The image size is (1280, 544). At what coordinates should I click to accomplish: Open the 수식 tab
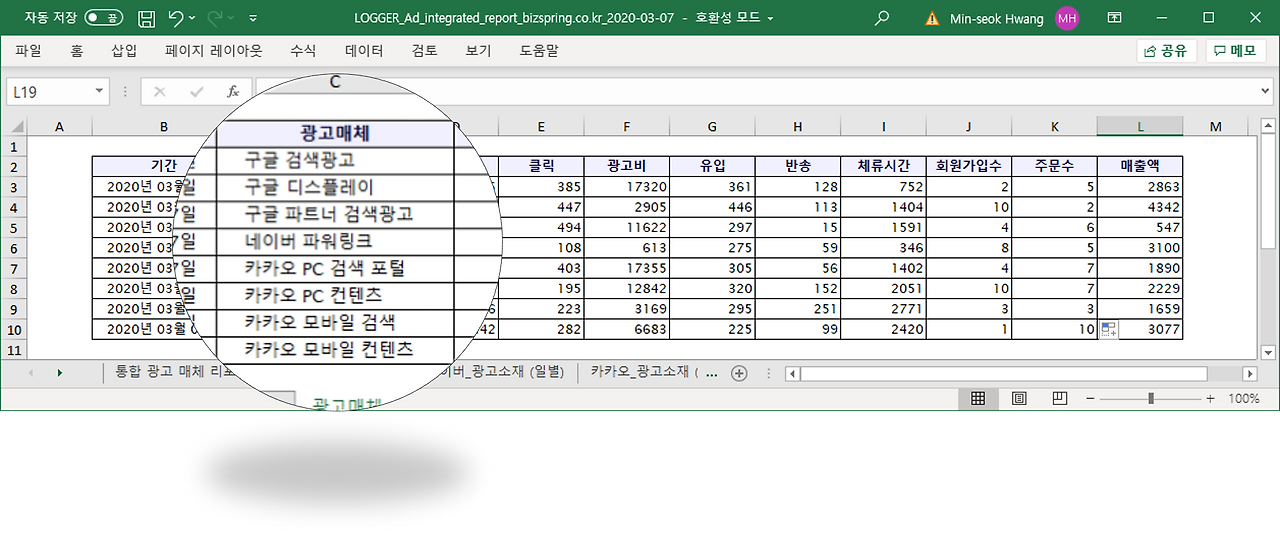(303, 50)
